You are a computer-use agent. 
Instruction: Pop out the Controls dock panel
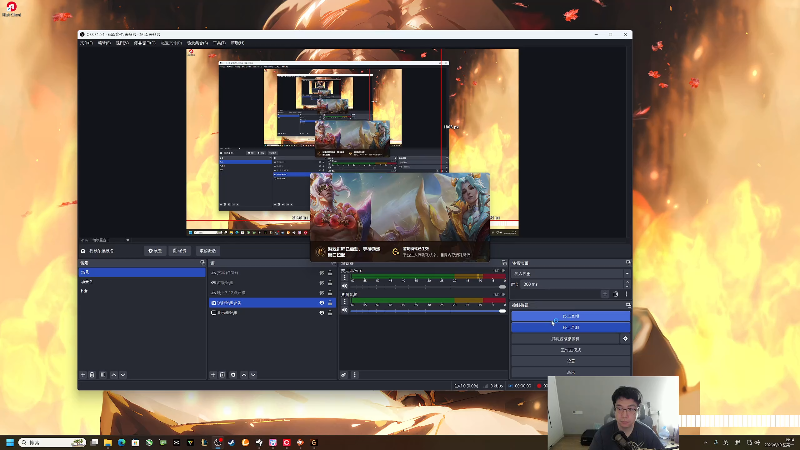coord(628,305)
